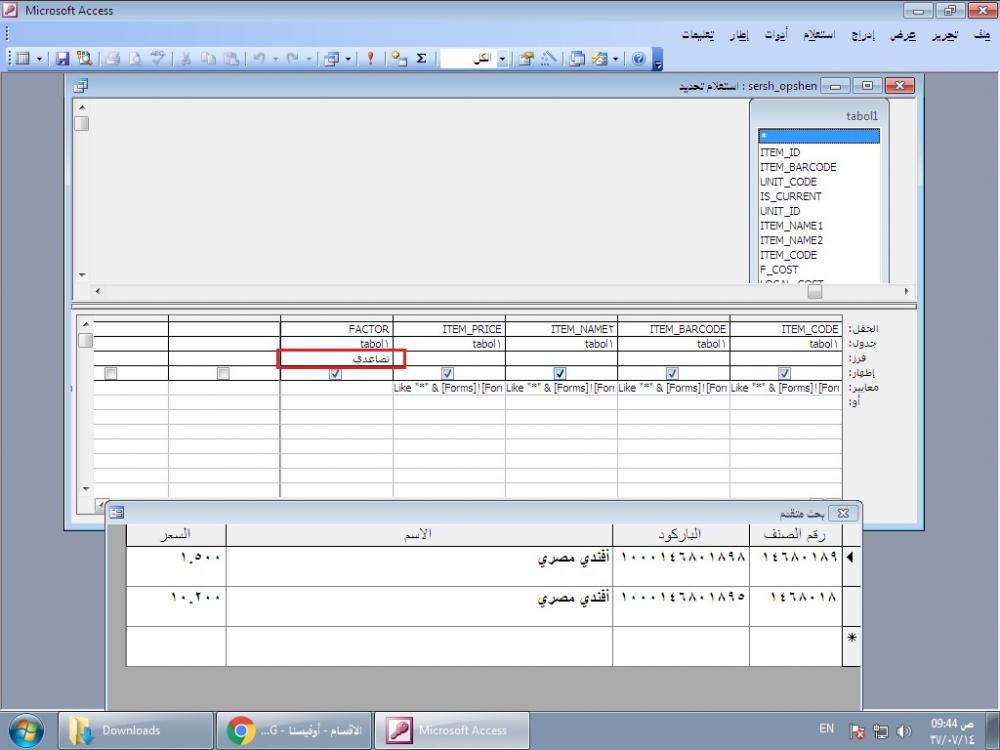Uncheck Show checkbox under ITEM_BARCODE column

click(672, 373)
